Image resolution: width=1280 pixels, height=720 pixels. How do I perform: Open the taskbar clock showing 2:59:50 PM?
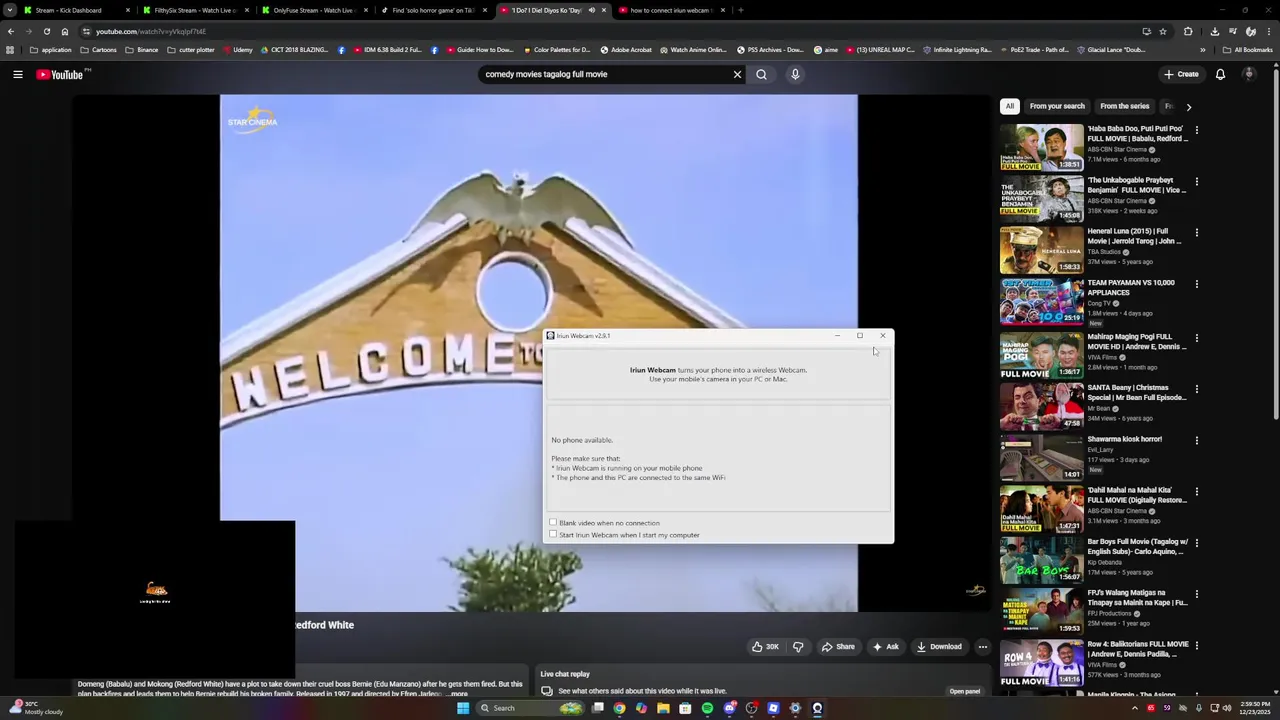pos(1254,708)
